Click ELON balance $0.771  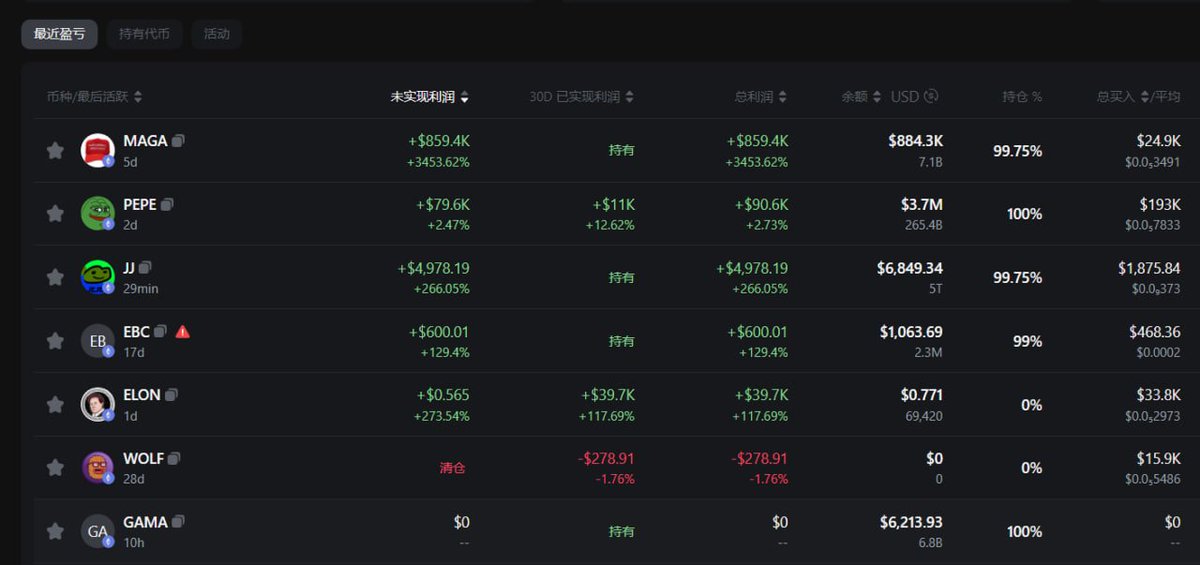pyautogui.click(x=921, y=395)
